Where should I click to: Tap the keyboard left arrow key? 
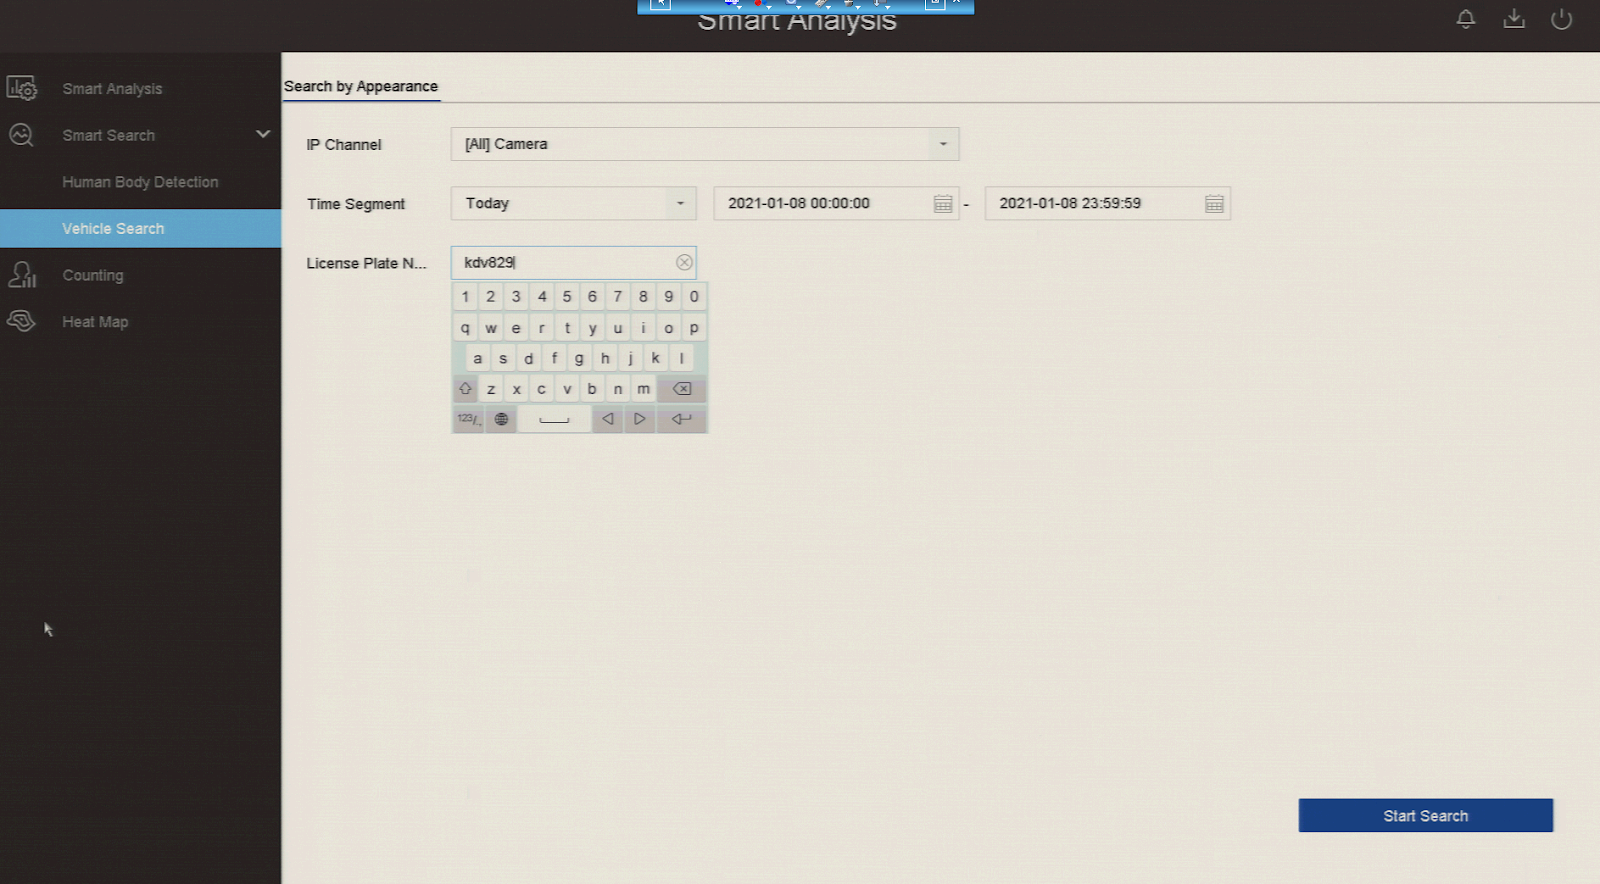coord(607,419)
